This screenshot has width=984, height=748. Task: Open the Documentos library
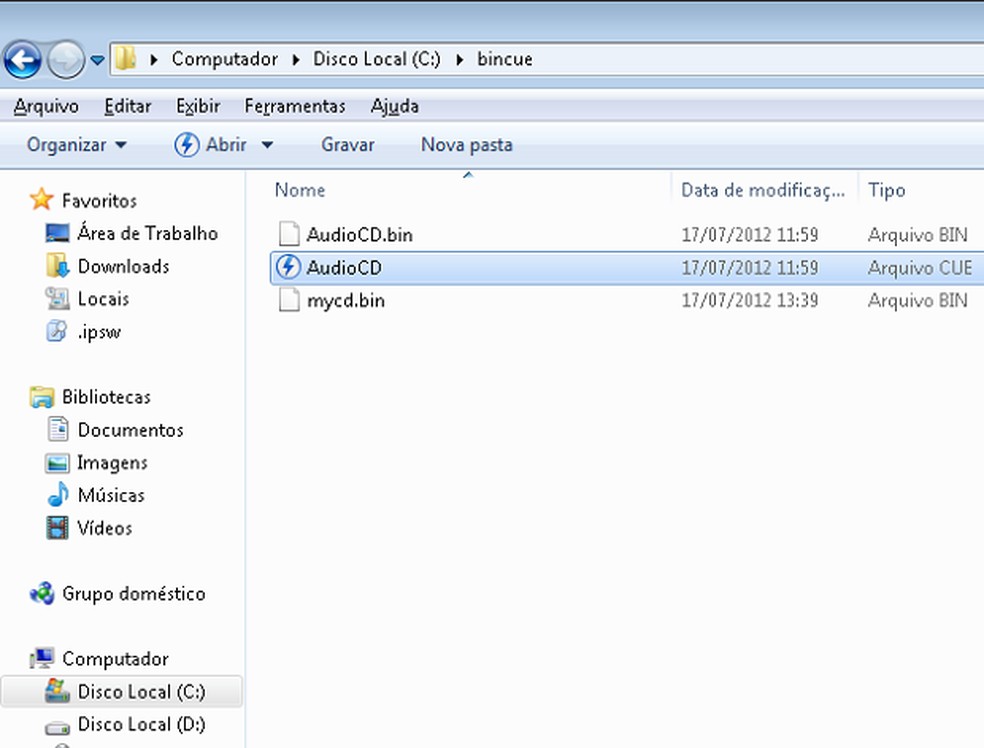pos(131,430)
